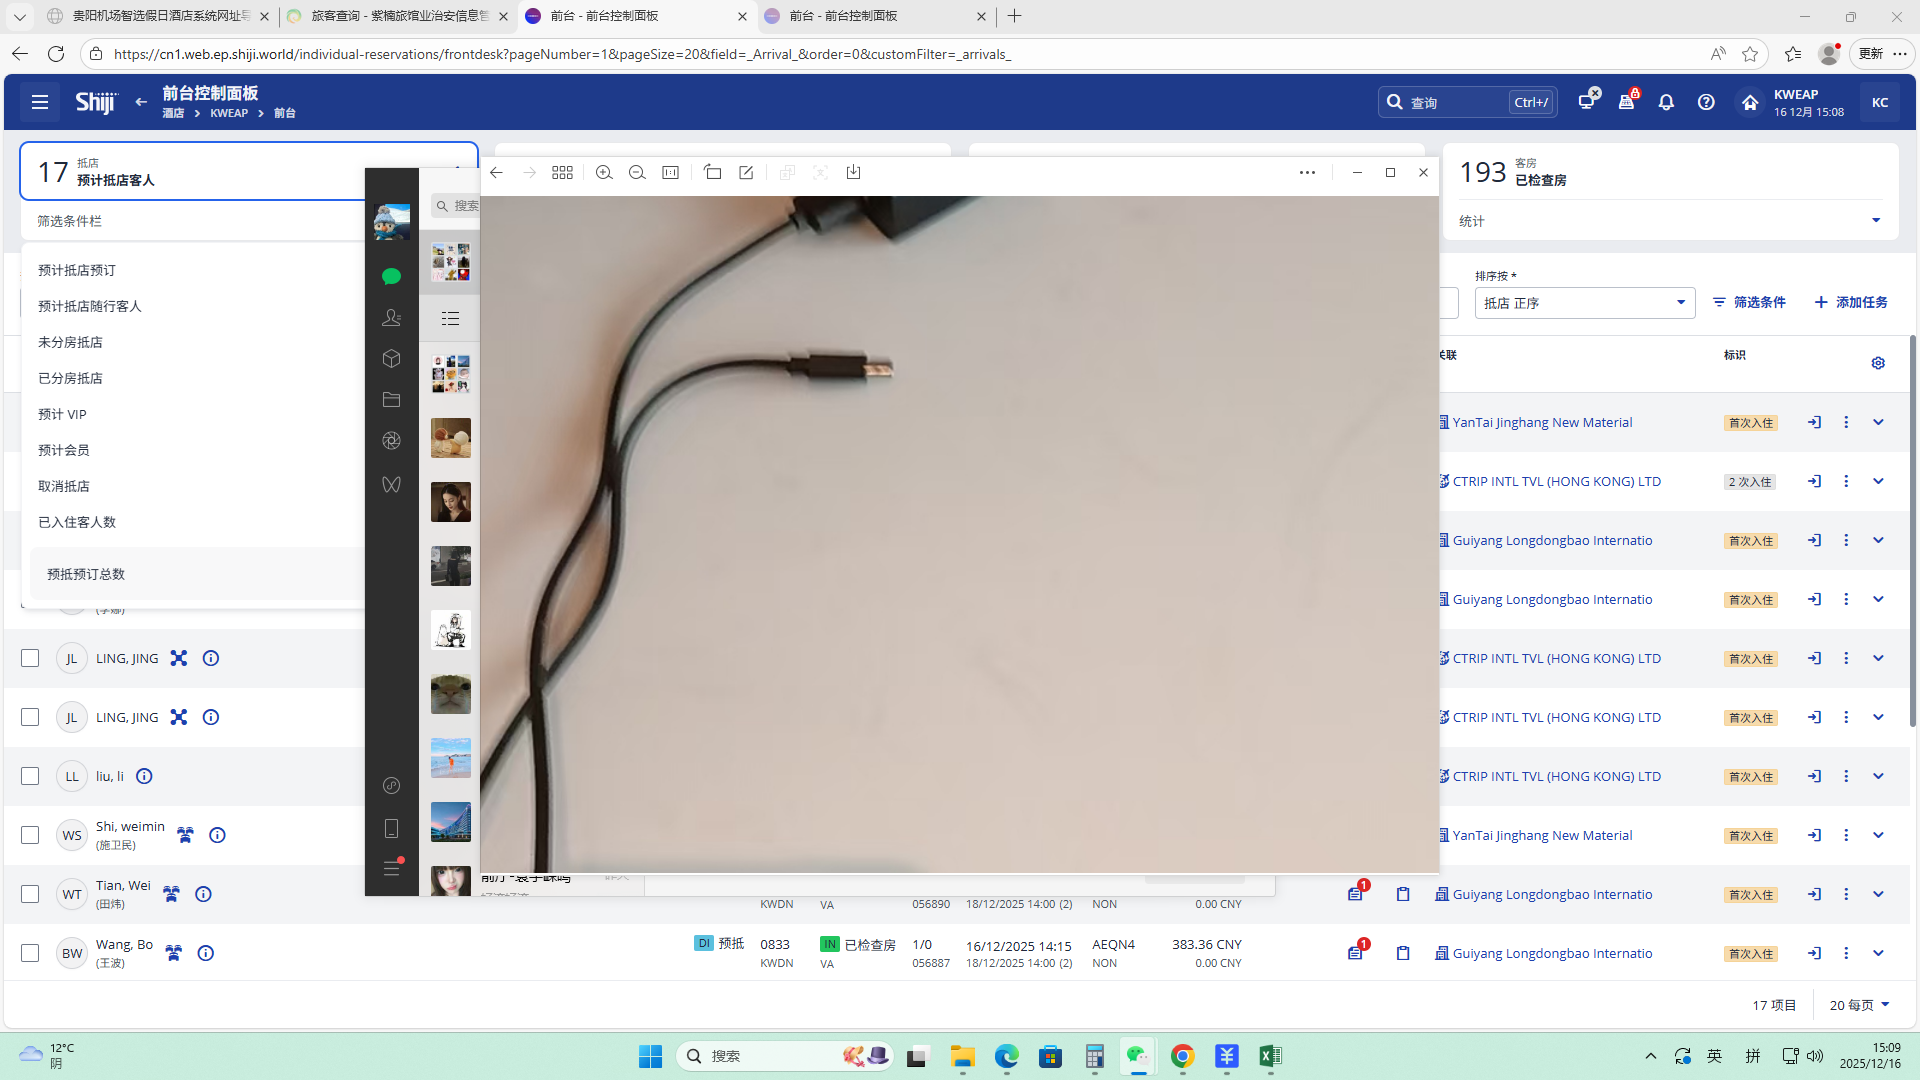
Task: Open the 20 每页 page size dropdown
Action: [x=1859, y=1005]
